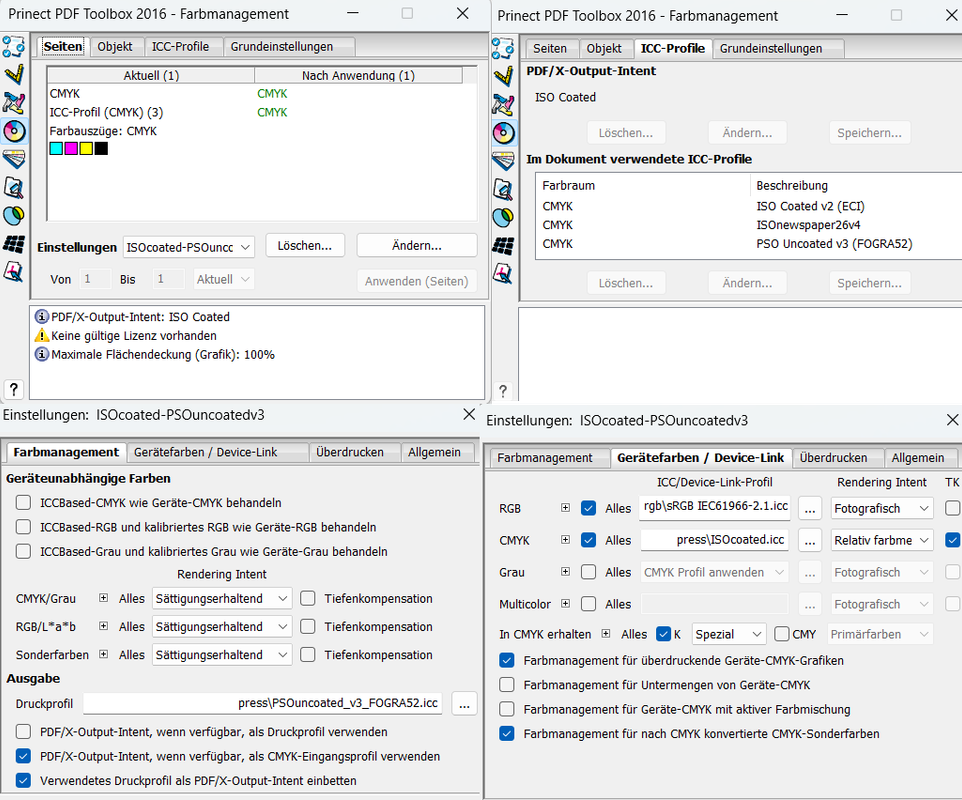Click the cyan separation swatch
This screenshot has width=962, height=800.
click(56, 148)
